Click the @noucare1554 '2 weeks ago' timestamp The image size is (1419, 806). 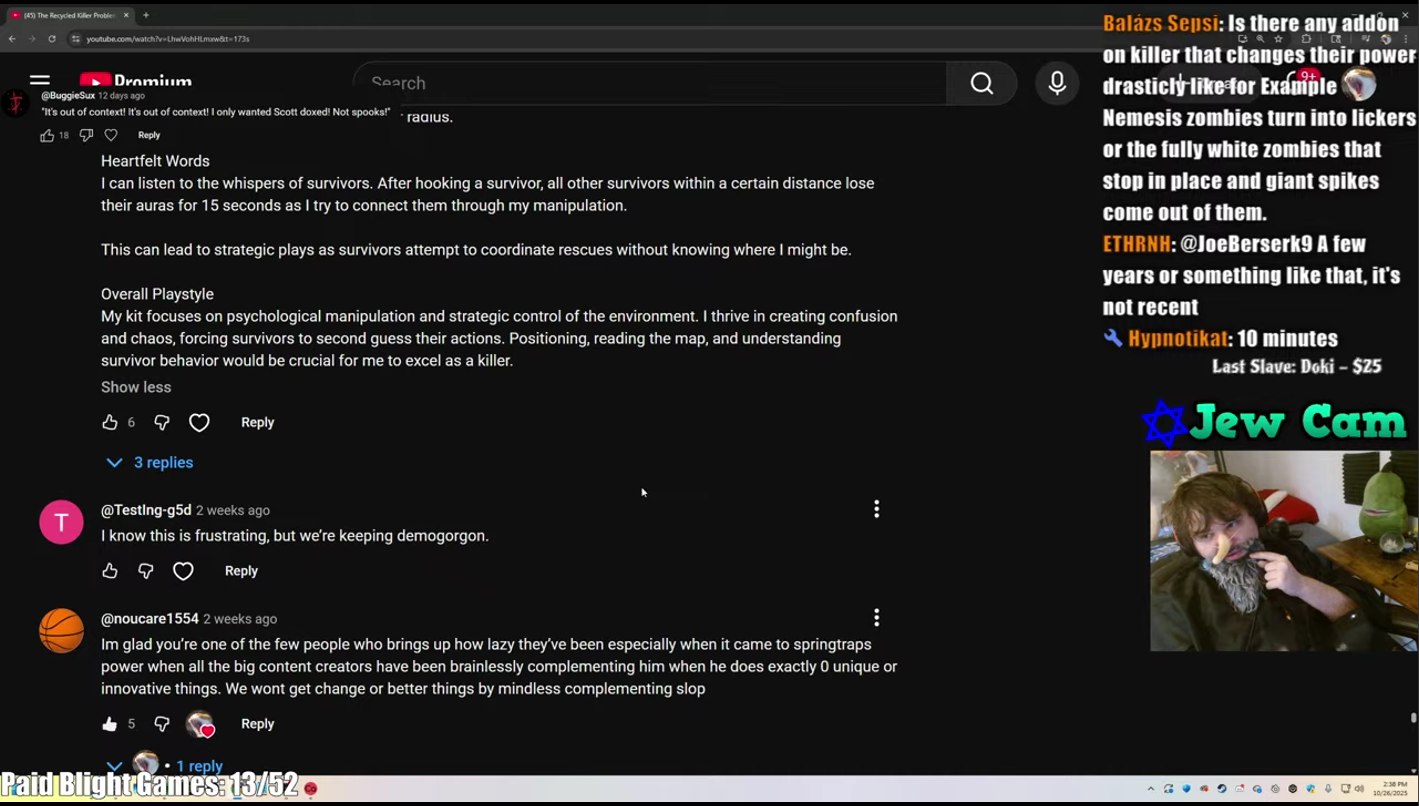click(240, 619)
